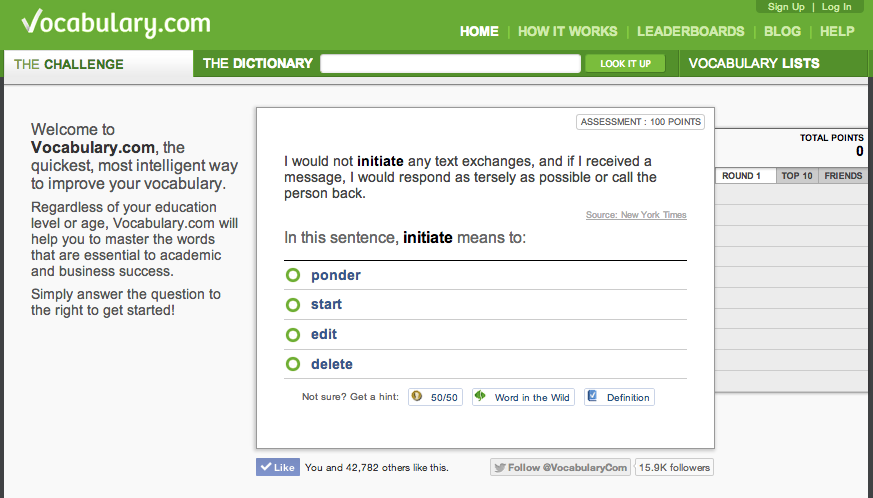Switch to the Top 10 tab
The width and height of the screenshot is (873, 498).
[797, 176]
